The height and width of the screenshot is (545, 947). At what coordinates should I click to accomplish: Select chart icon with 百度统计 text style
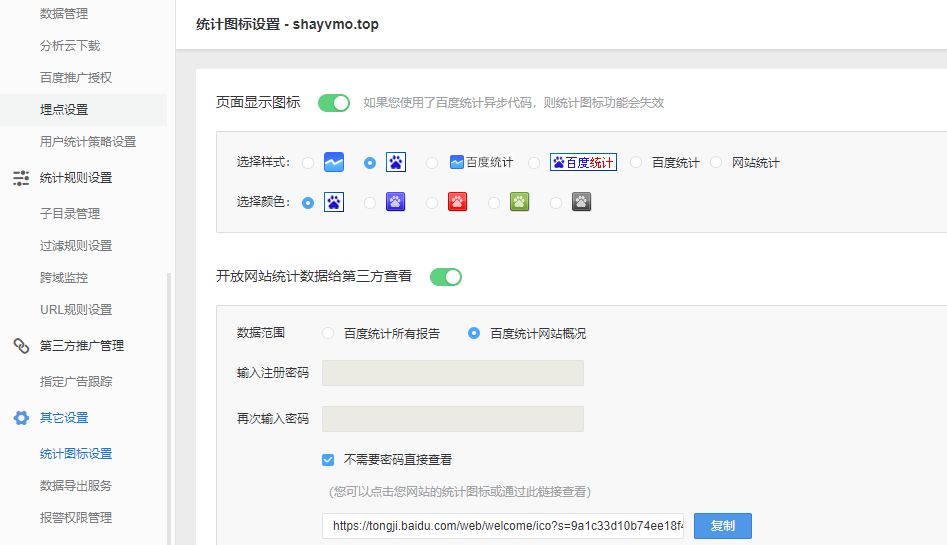481,162
